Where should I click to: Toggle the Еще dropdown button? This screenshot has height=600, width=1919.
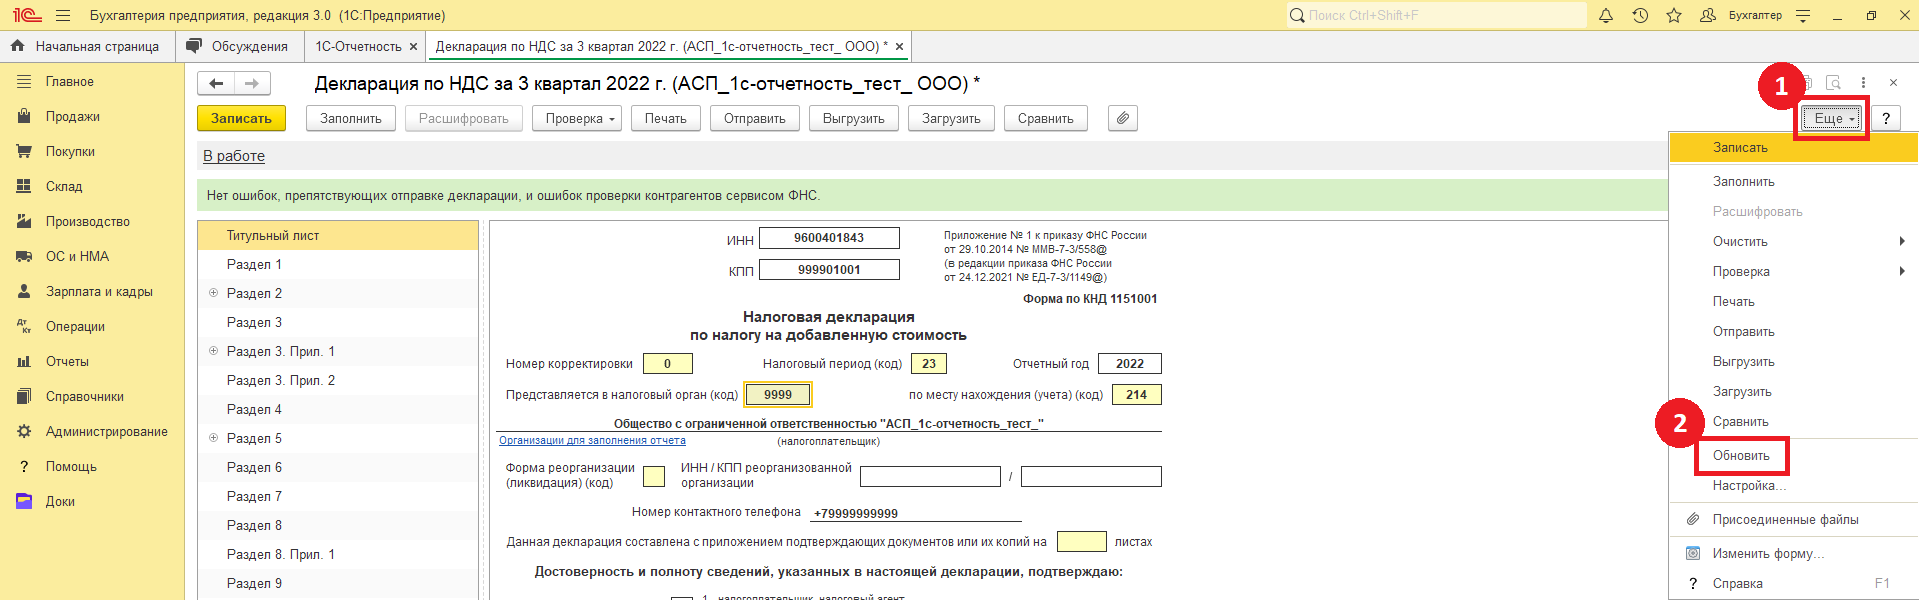point(1833,118)
